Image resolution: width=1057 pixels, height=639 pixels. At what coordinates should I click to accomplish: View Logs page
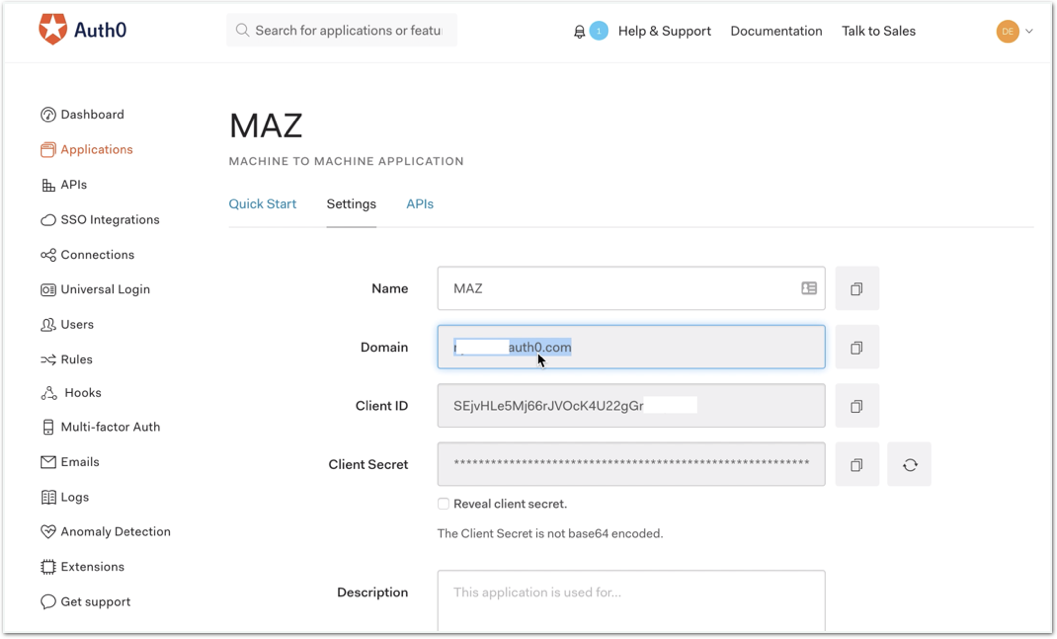74,497
